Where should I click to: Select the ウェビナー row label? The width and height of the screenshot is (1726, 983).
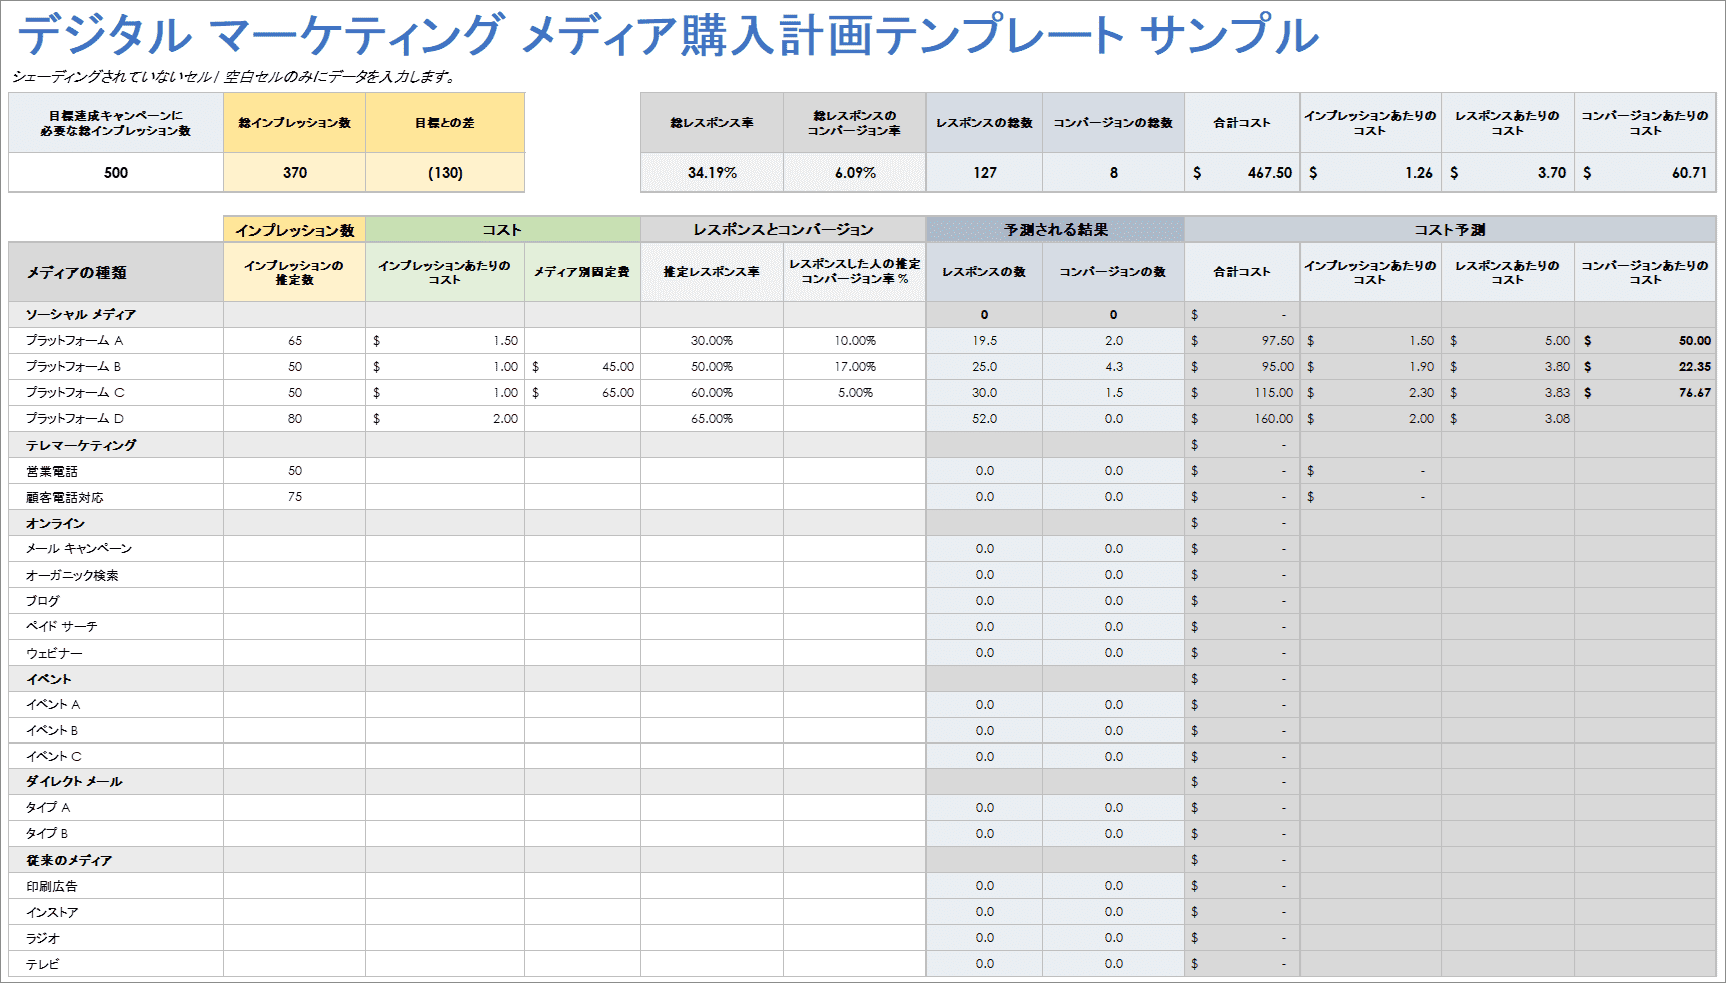tap(55, 653)
